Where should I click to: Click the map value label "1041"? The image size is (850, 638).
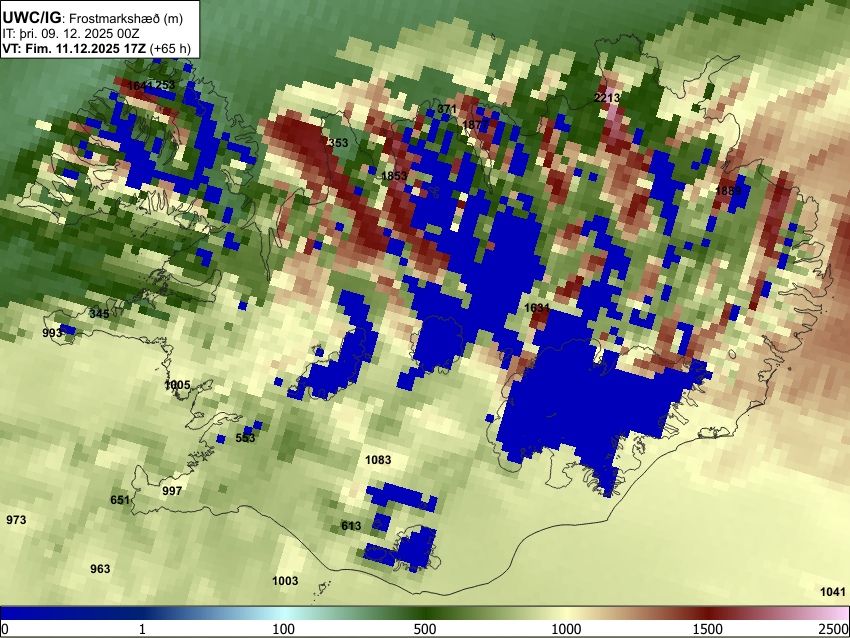833,592
